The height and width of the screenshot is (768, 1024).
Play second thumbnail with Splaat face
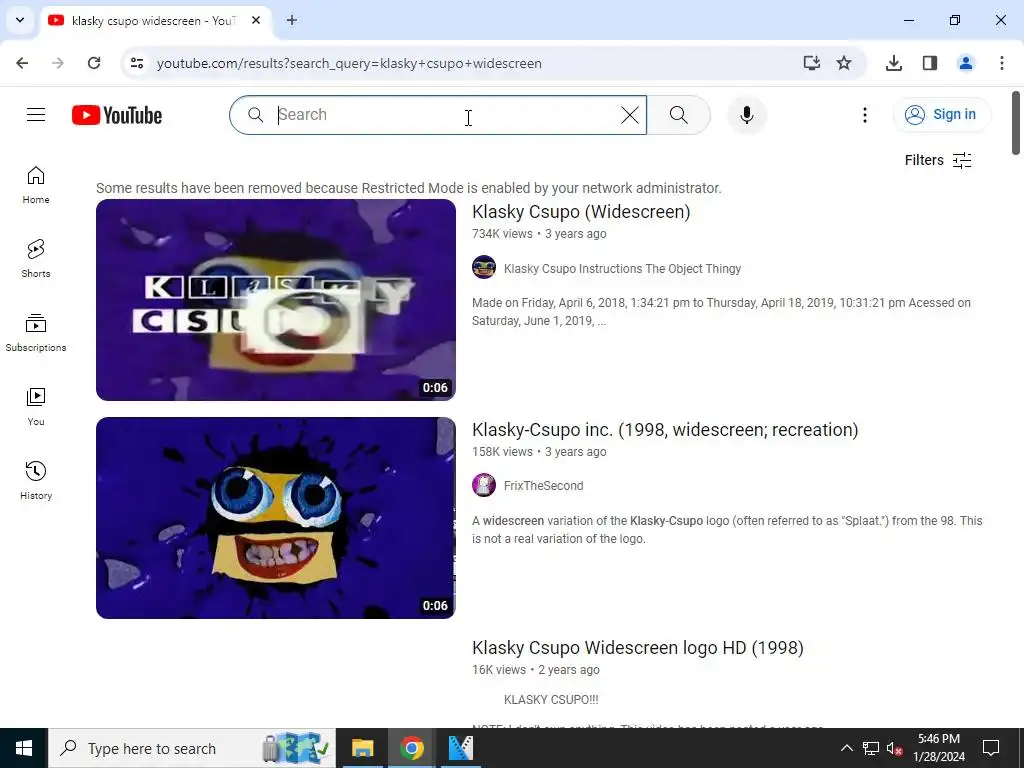coord(276,518)
